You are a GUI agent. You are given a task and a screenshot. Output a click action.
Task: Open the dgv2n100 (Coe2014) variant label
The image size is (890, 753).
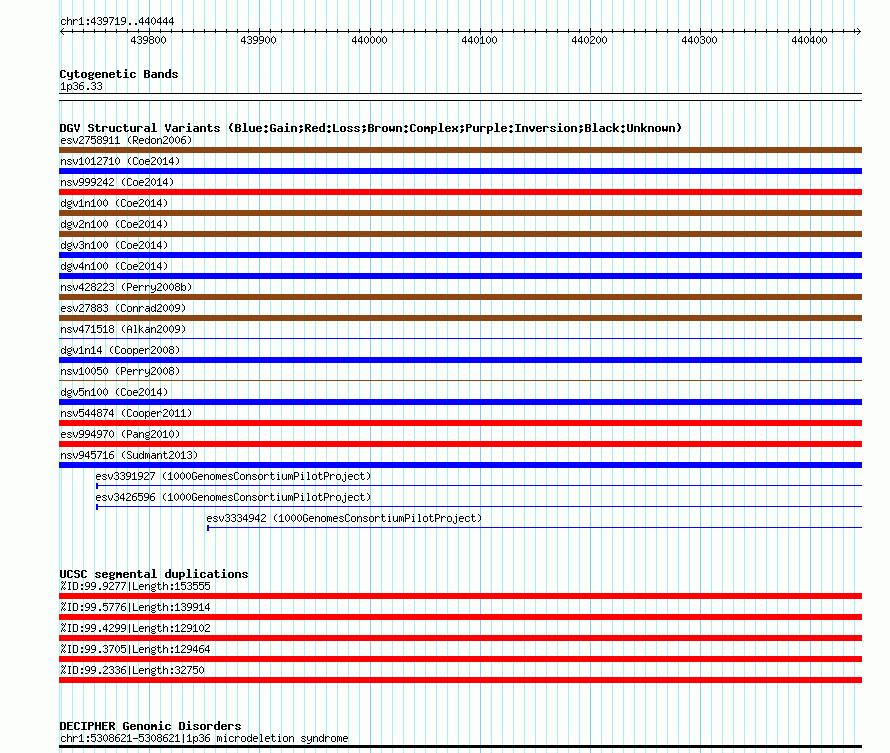pos(114,224)
